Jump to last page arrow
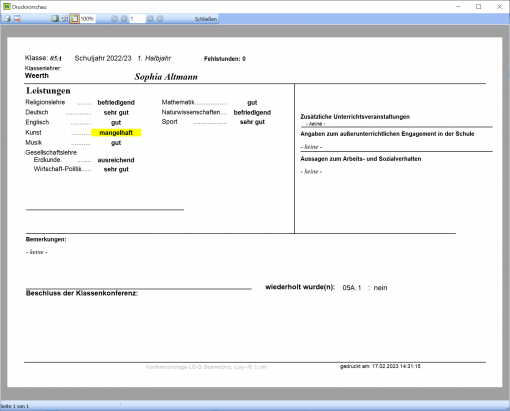Image resolution: width=510 pixels, height=411 pixels. [160, 19]
